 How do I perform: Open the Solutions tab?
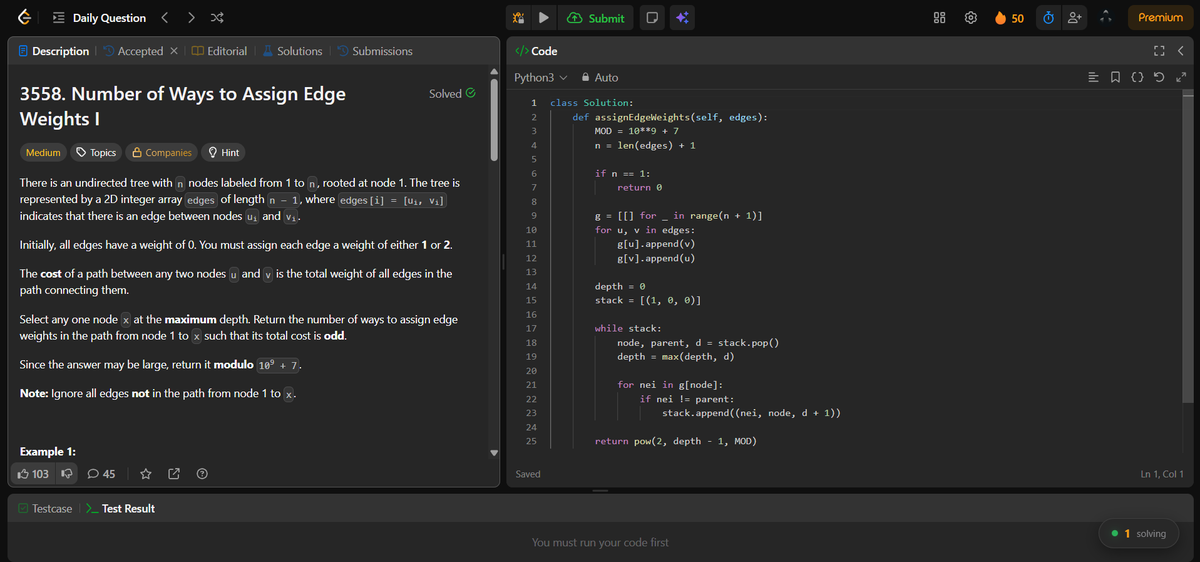(x=292, y=51)
